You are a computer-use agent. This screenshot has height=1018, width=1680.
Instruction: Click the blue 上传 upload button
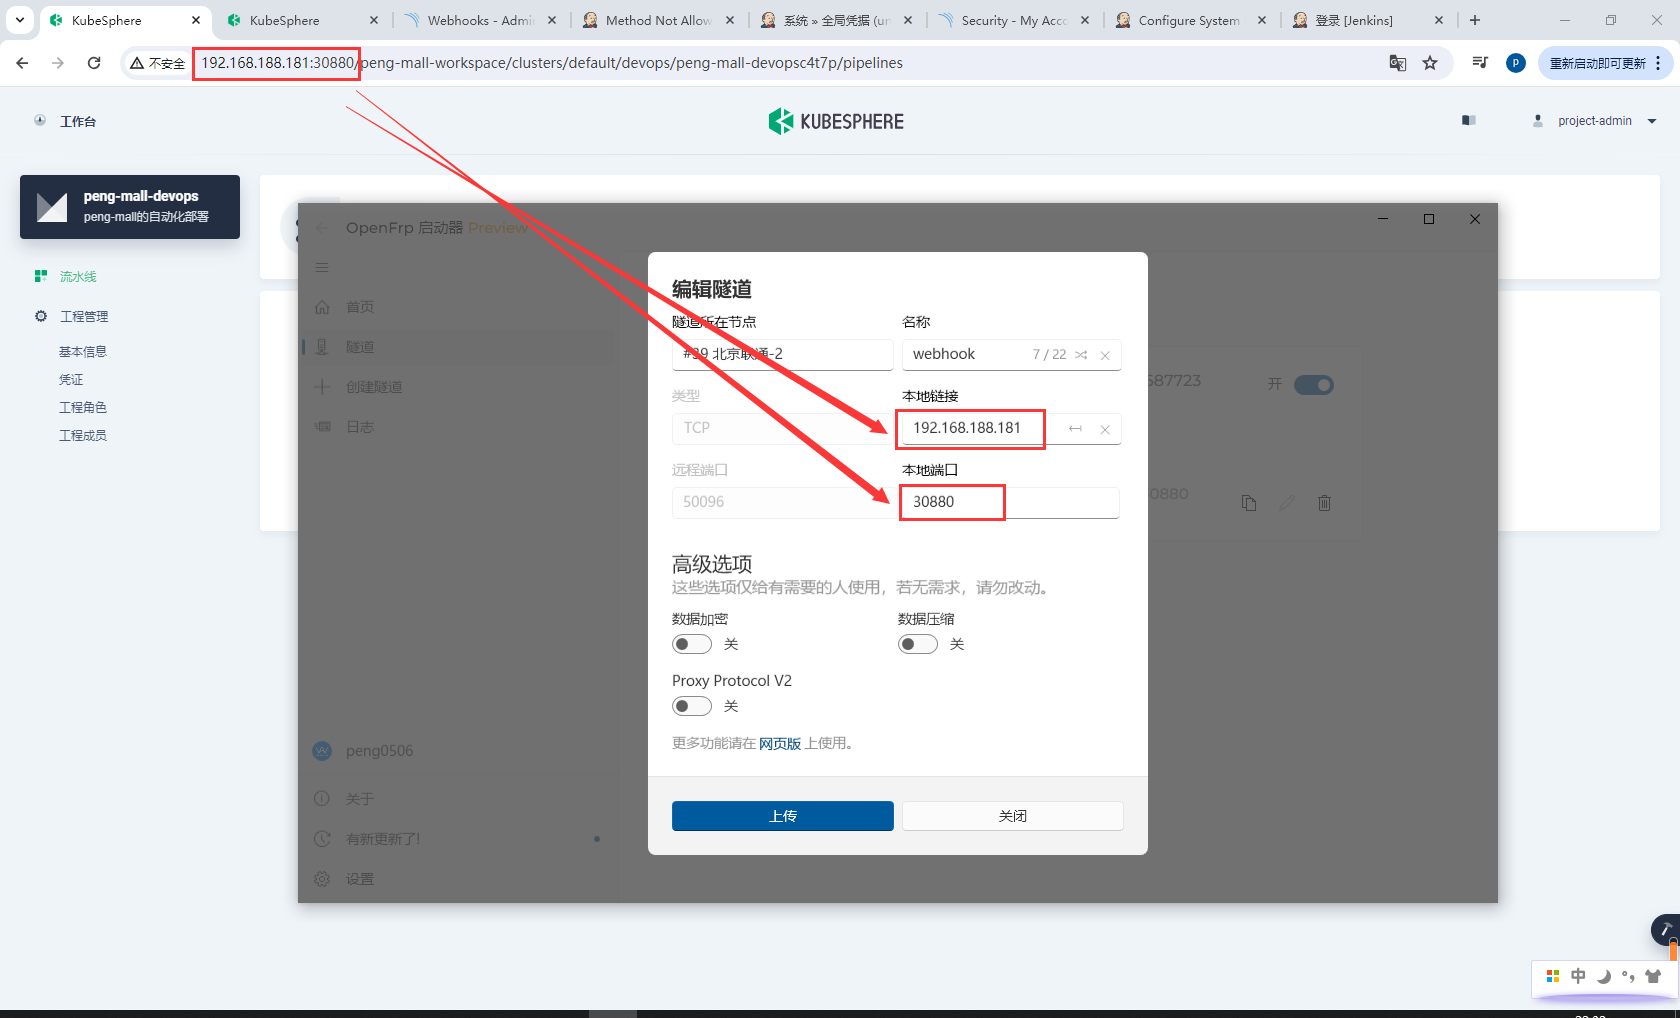click(783, 816)
